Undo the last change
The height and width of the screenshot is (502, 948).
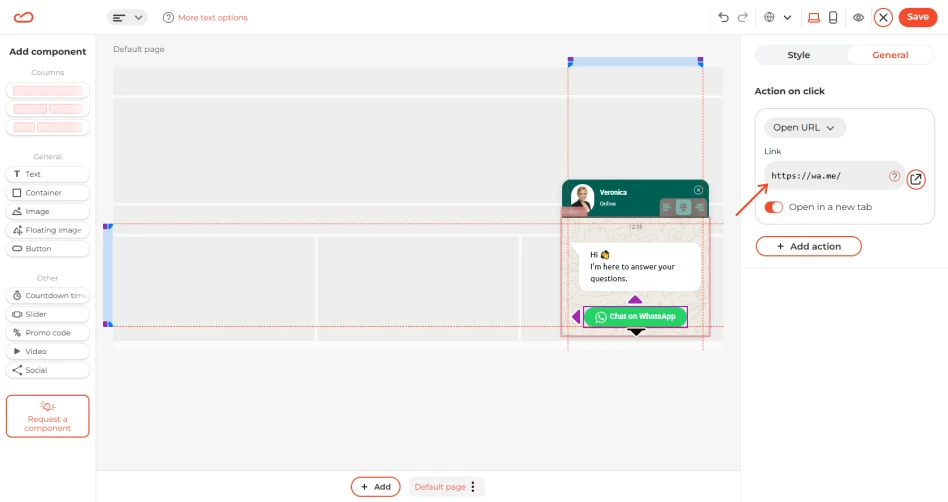pos(723,18)
